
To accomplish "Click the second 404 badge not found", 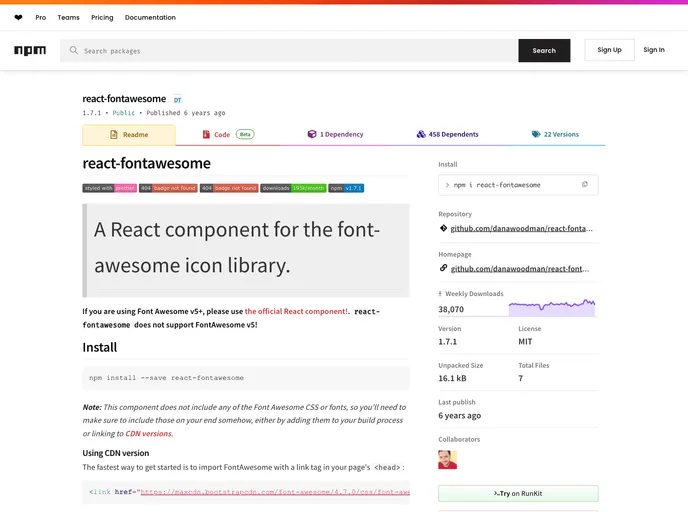I will click(229, 188).
